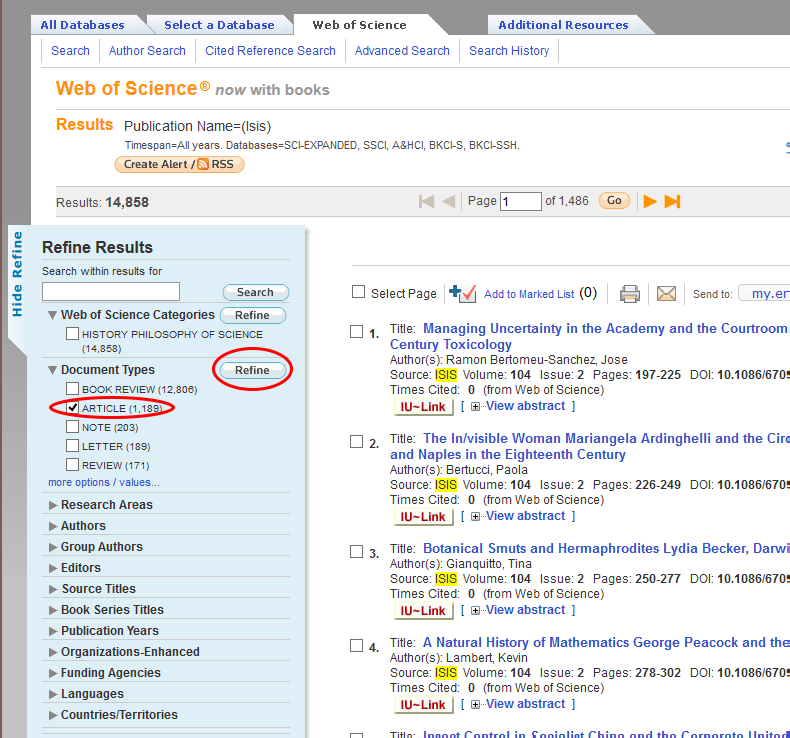Select checkbox for result 2
790x738 pixels.
pos(356,441)
